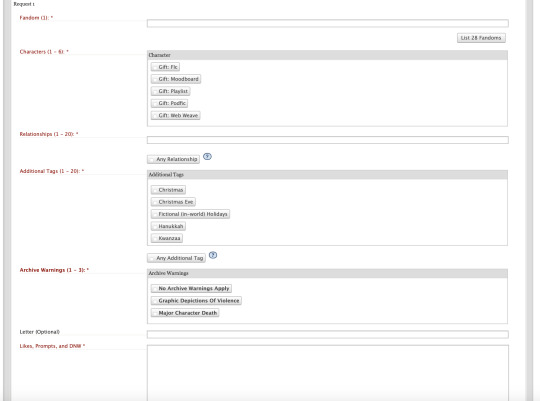This screenshot has width=540, height=401.
Task: Click the Additional Tags list header
Action: tap(327, 175)
